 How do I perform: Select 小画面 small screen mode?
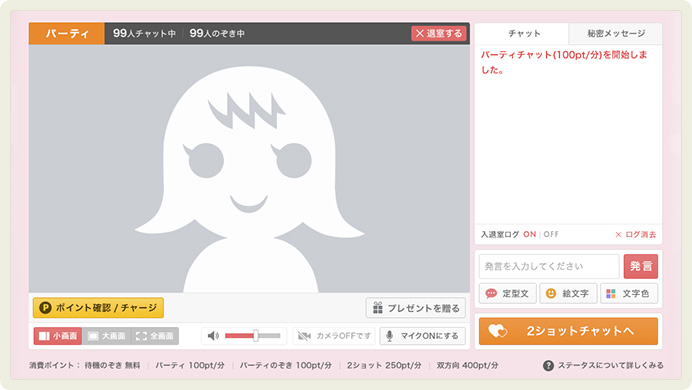[x=58, y=336]
